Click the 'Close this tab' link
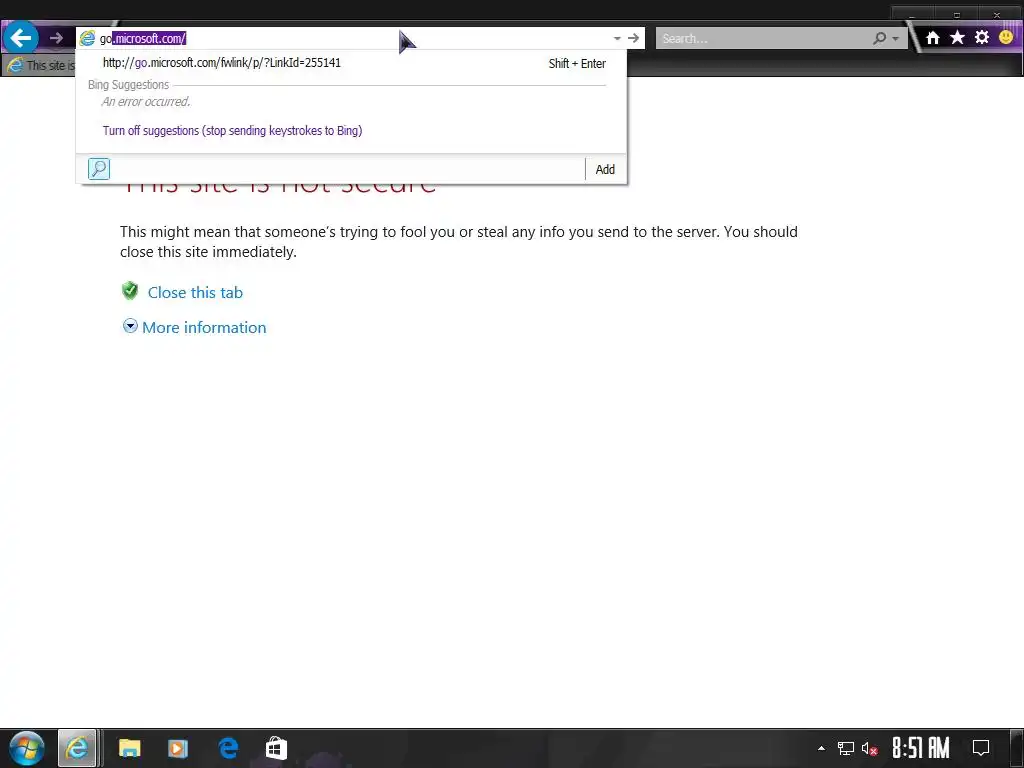Screen dimensions: 1024x768 [195, 293]
